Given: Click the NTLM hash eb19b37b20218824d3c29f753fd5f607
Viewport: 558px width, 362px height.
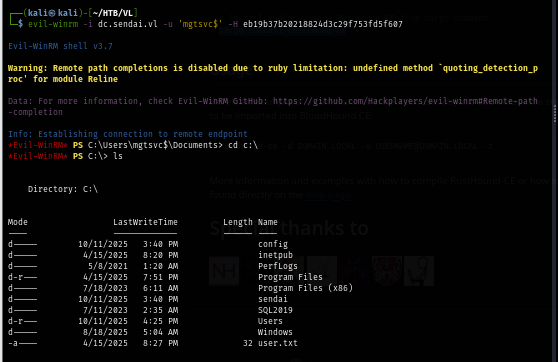Looking at the screenshot, I should (x=323, y=24).
